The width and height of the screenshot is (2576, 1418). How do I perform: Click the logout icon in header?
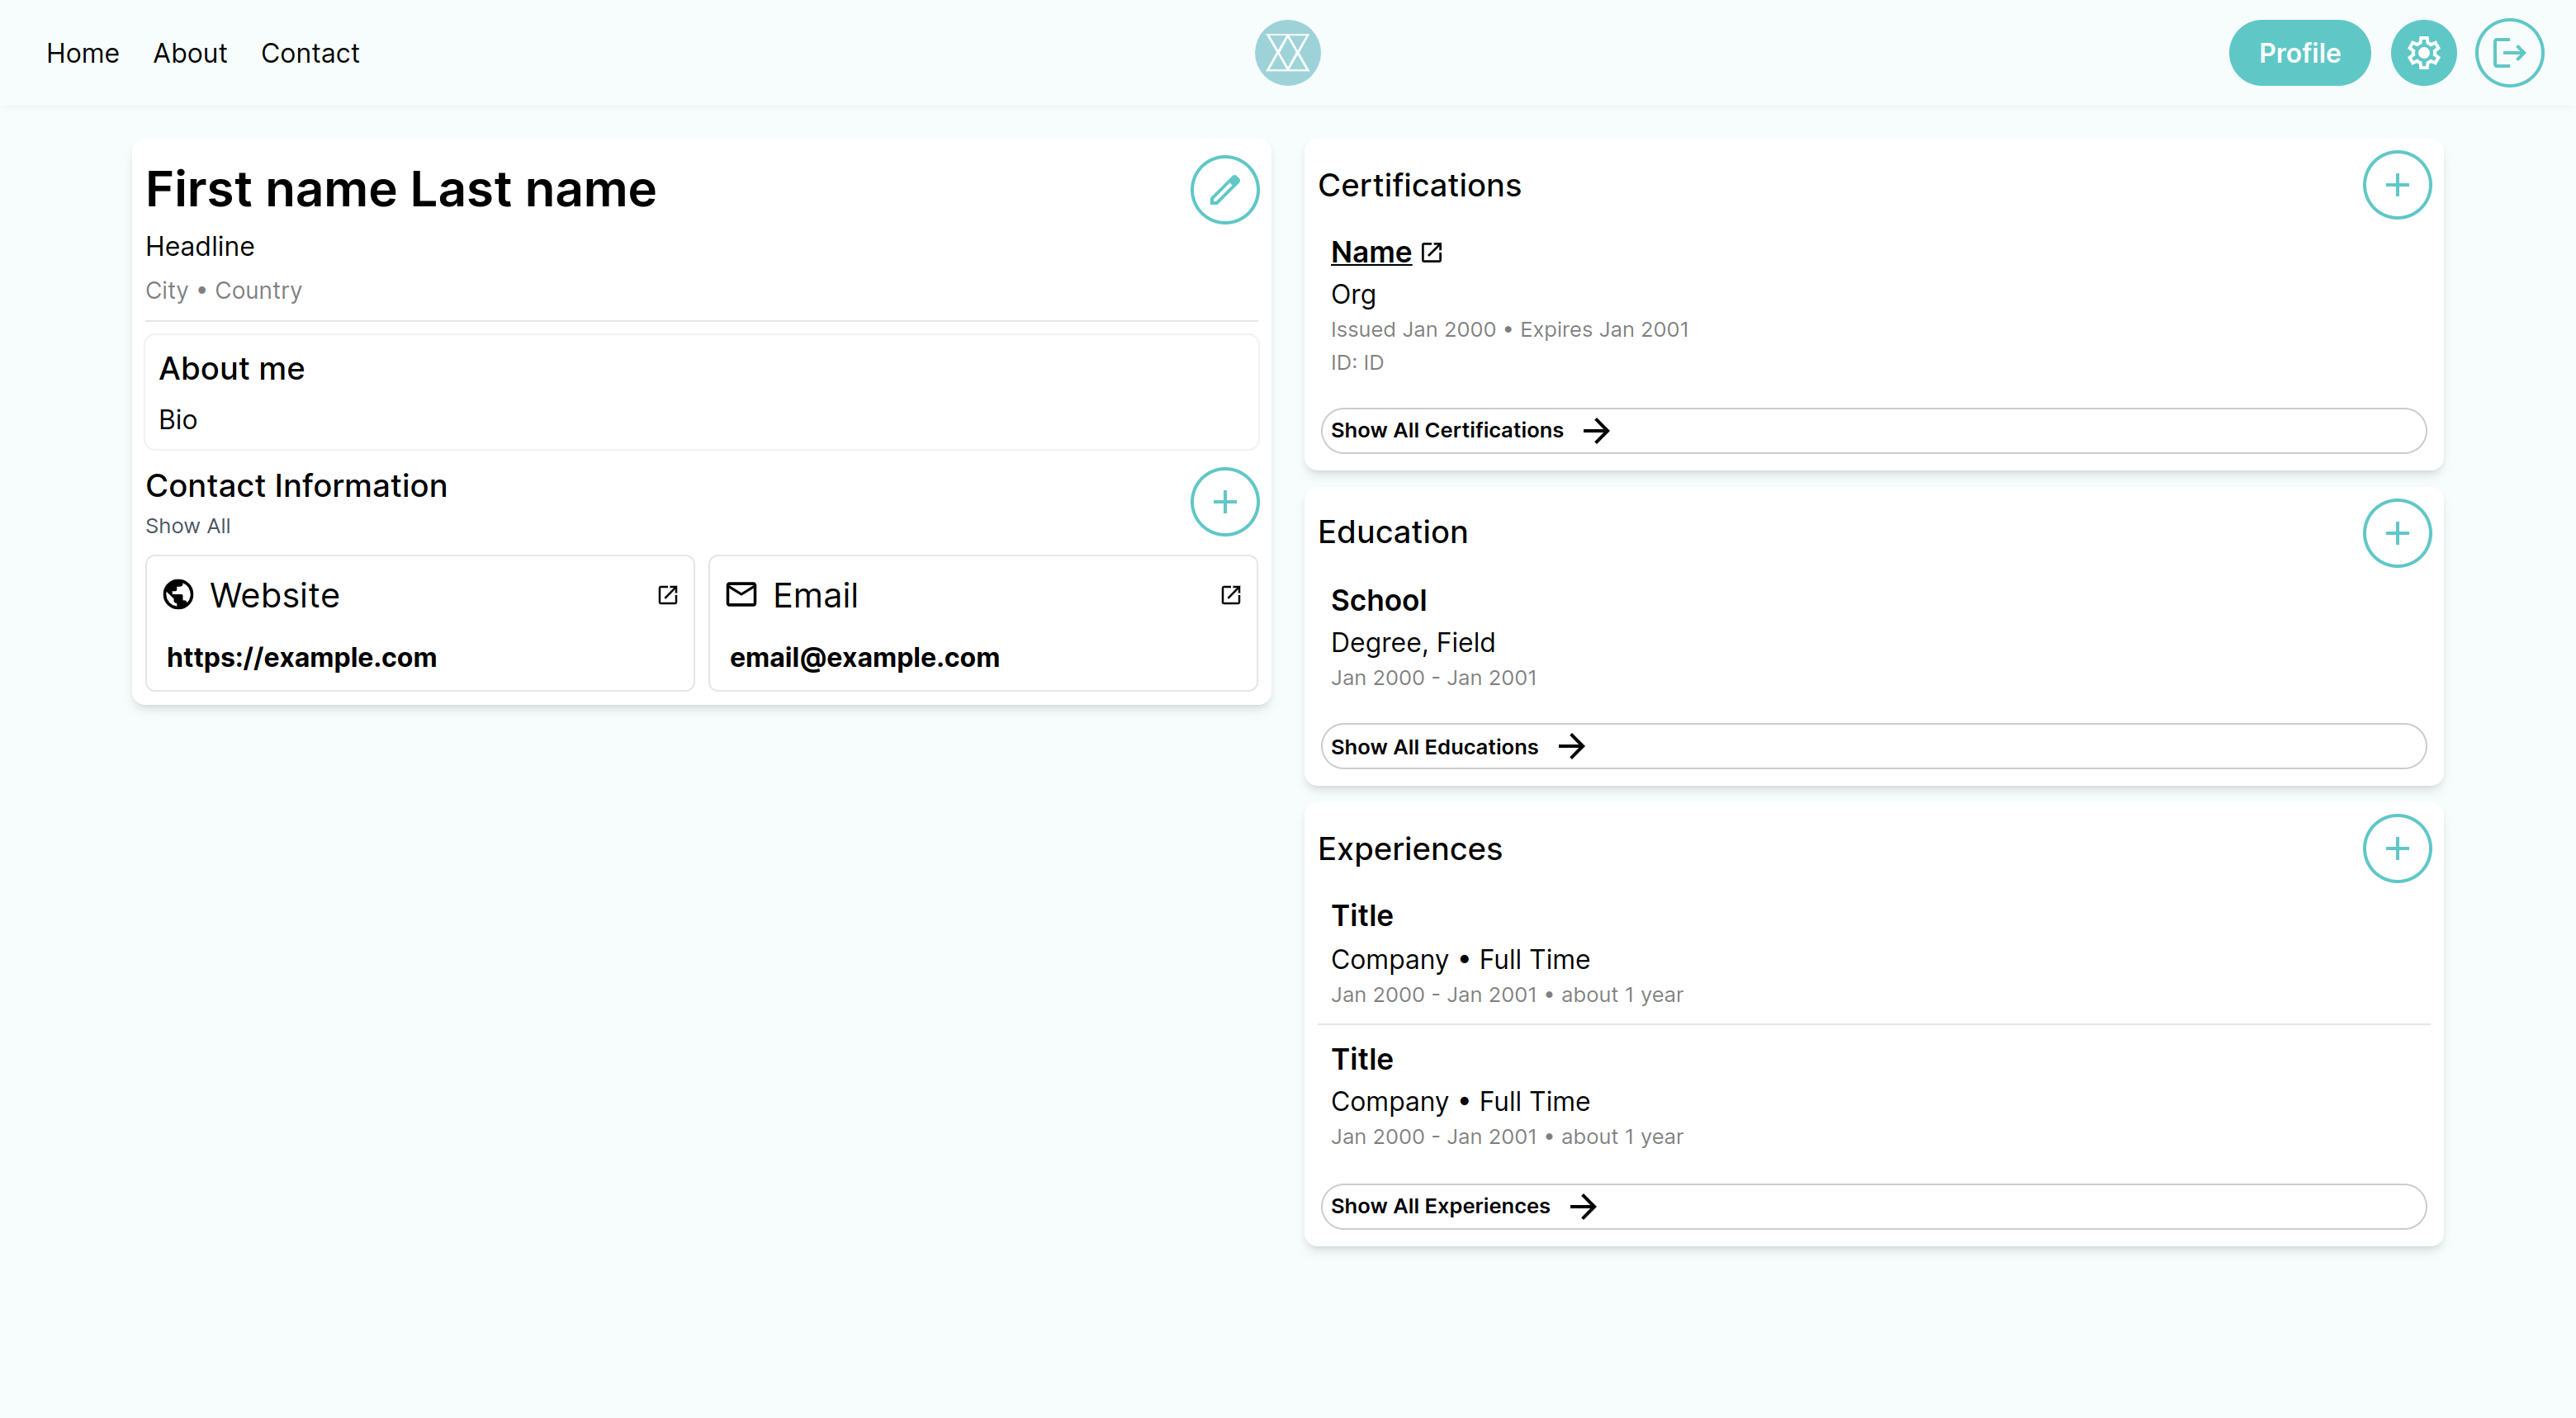[x=2508, y=53]
